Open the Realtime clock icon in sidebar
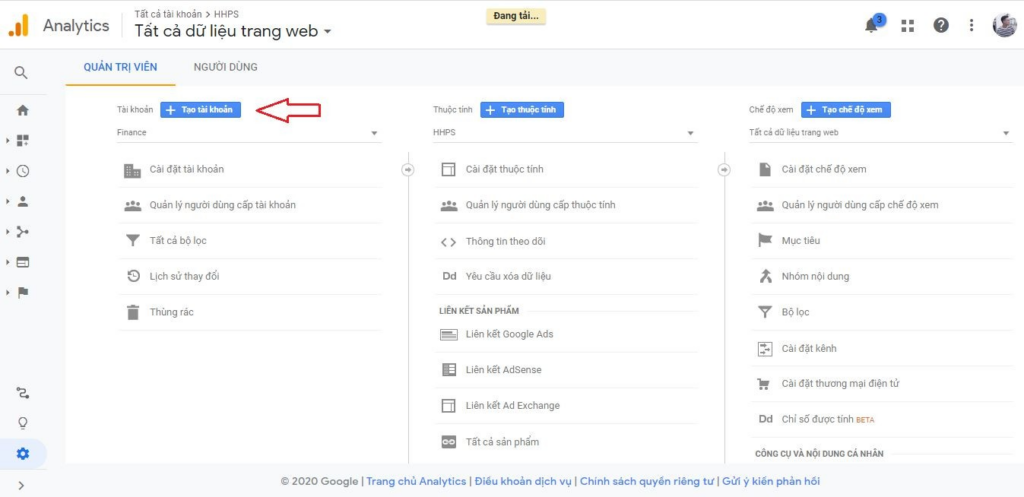 point(22,171)
